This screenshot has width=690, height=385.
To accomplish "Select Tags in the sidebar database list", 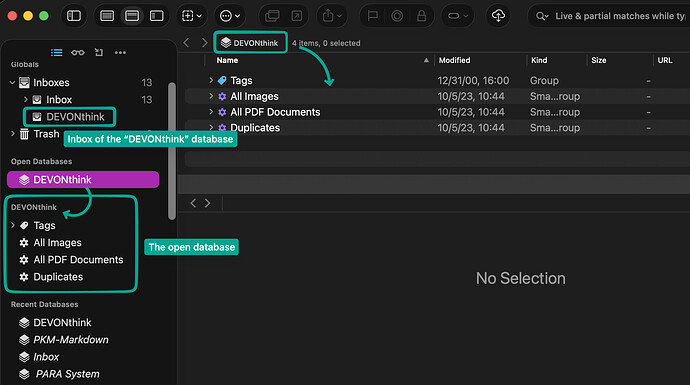I will point(44,226).
